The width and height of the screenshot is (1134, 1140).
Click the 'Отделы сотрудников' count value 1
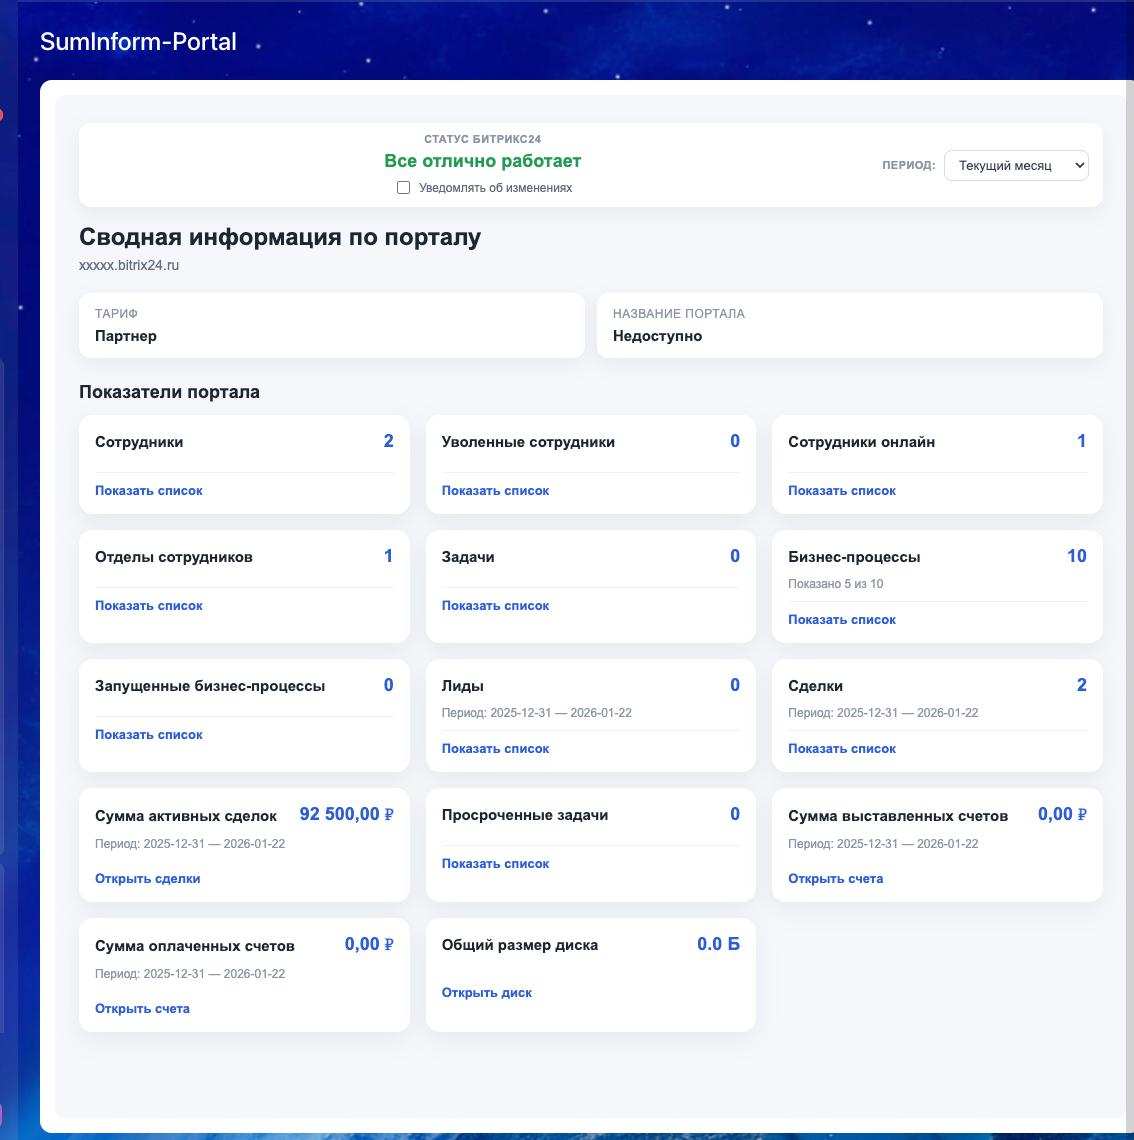(x=388, y=556)
